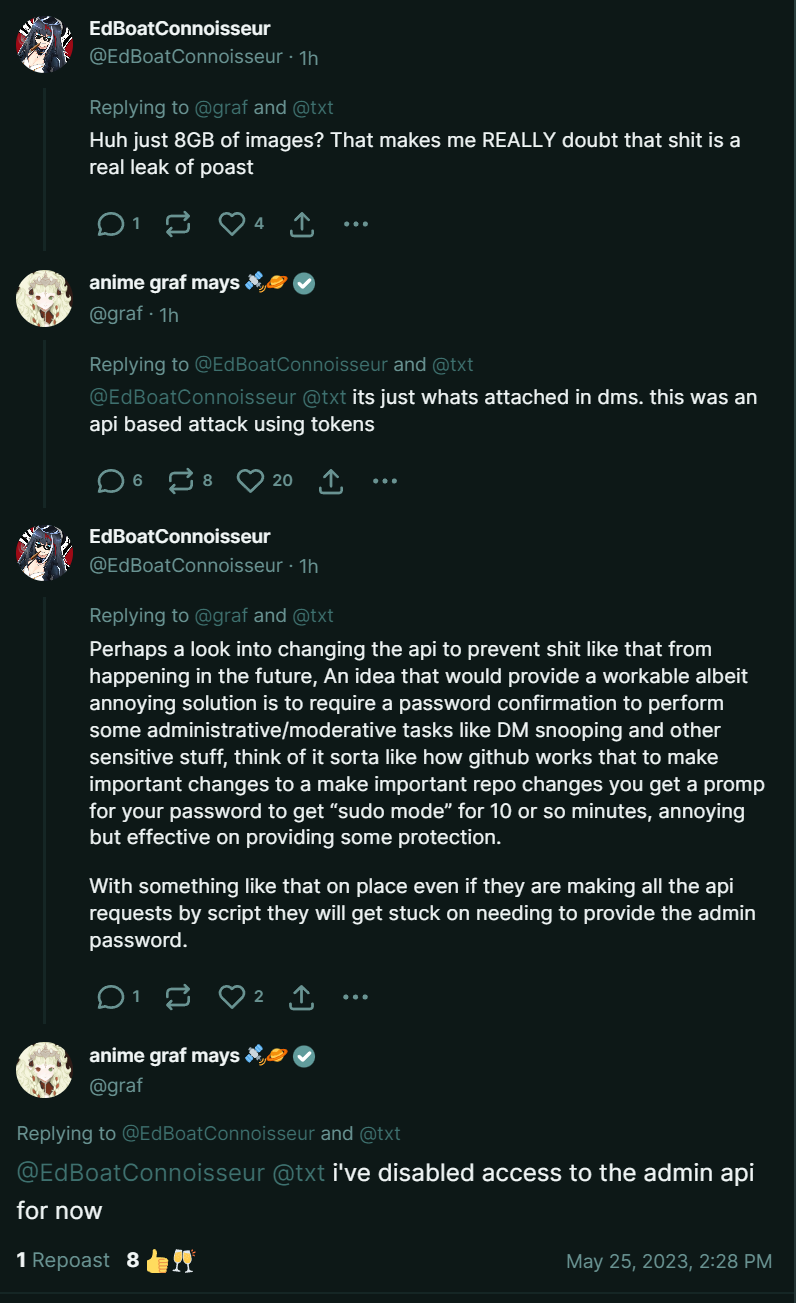The image size is (796, 1303).
Task: Show the 8 emoji reactions list
Action: 159,1261
